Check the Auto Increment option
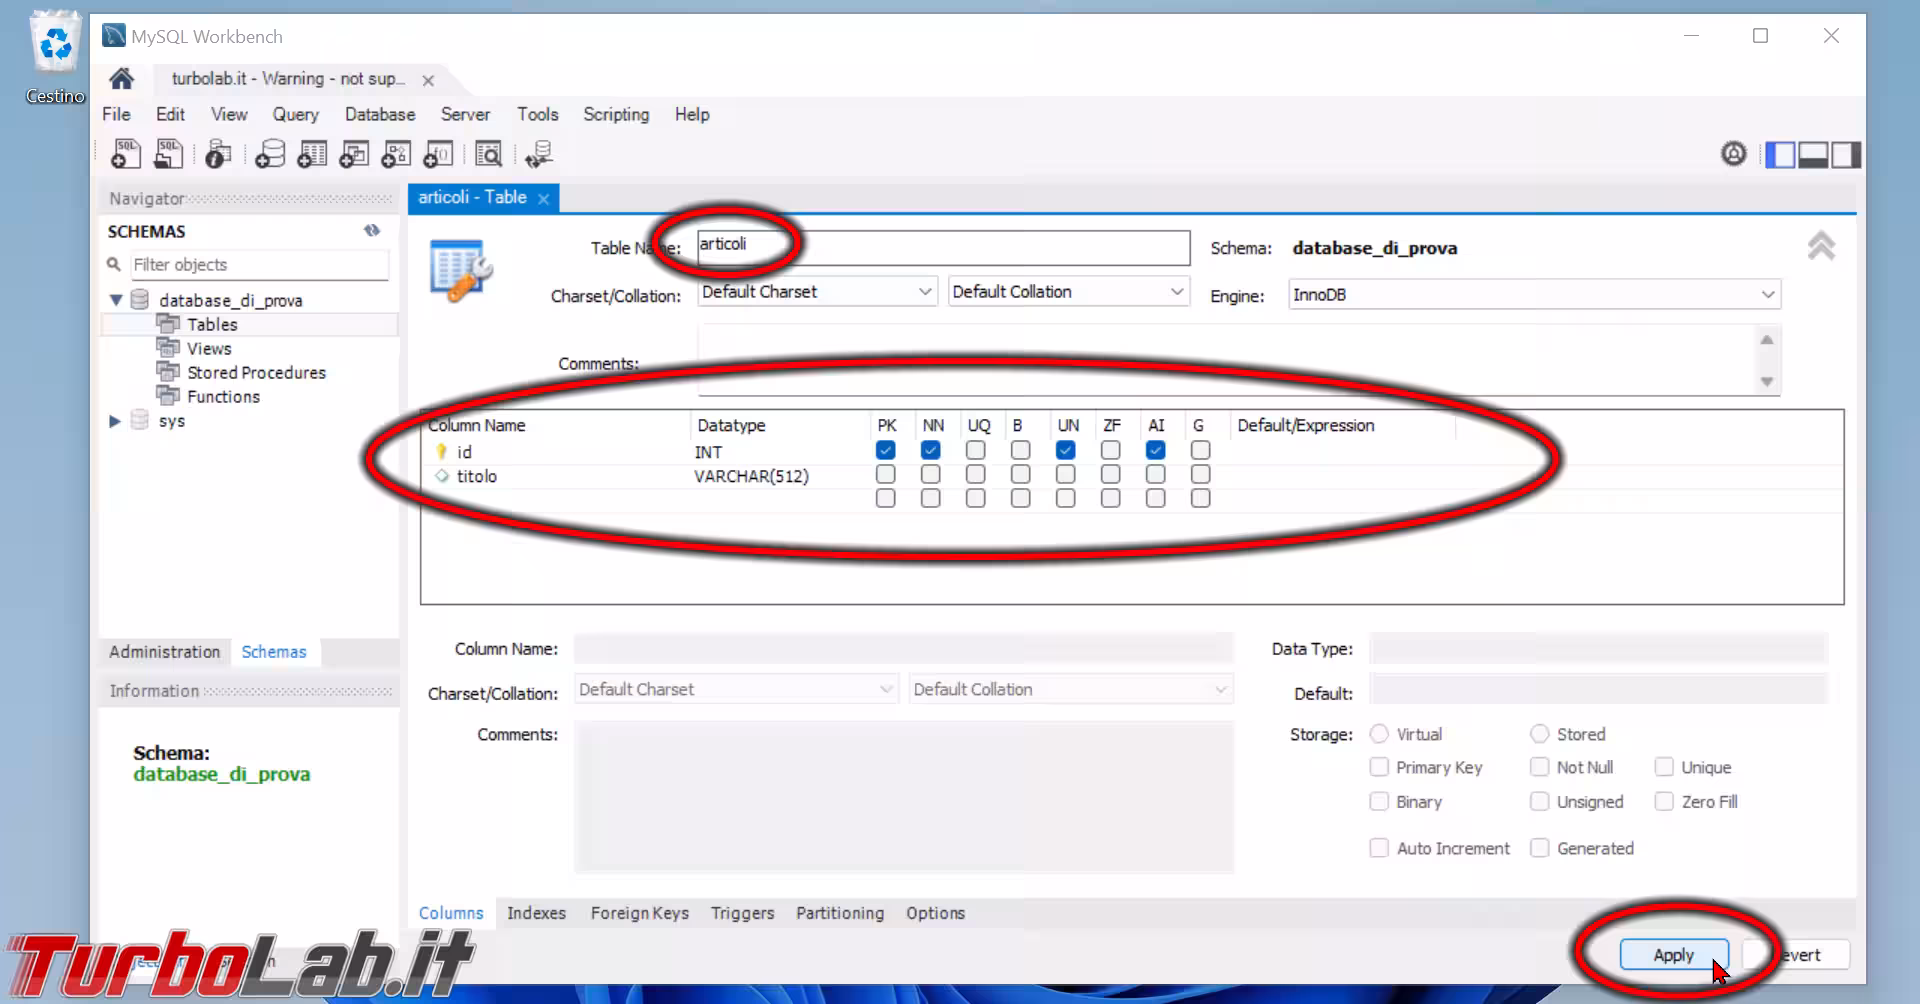1920x1004 pixels. click(1379, 848)
